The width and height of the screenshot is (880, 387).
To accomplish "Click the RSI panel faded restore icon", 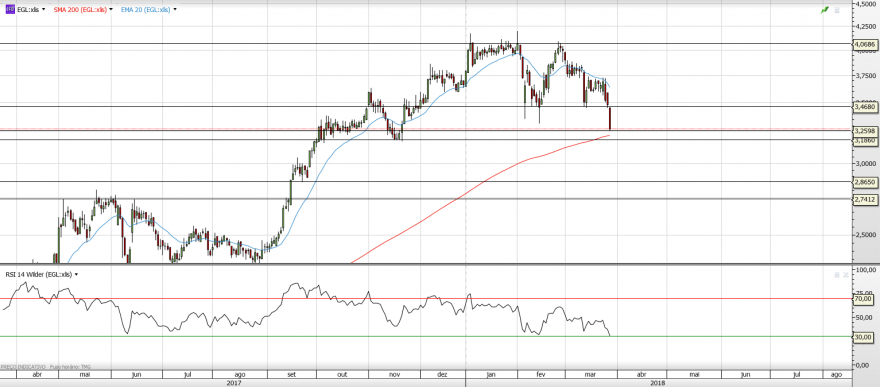I will pyautogui.click(x=837, y=274).
